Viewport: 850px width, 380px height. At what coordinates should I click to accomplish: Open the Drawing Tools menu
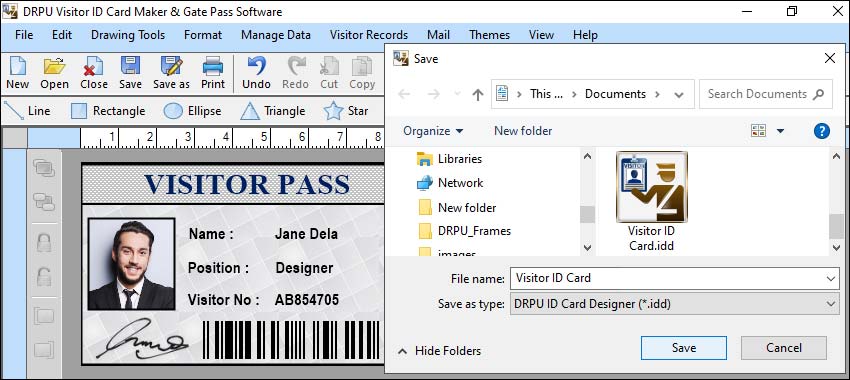coord(128,35)
